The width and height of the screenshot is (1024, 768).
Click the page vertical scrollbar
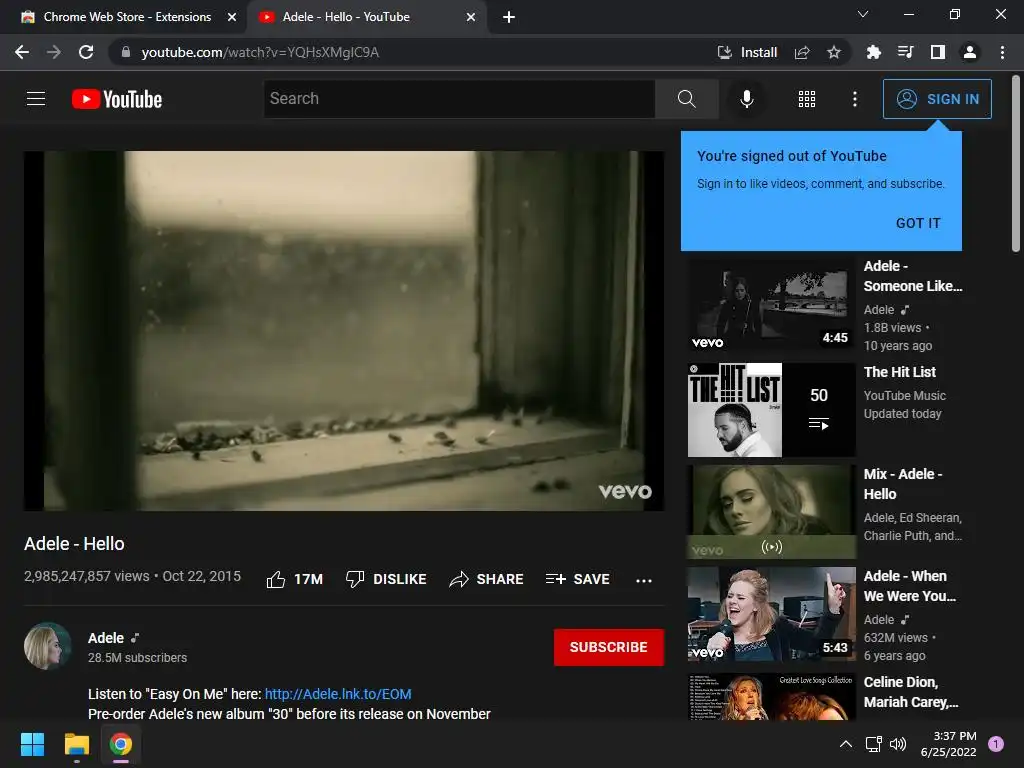1016,163
